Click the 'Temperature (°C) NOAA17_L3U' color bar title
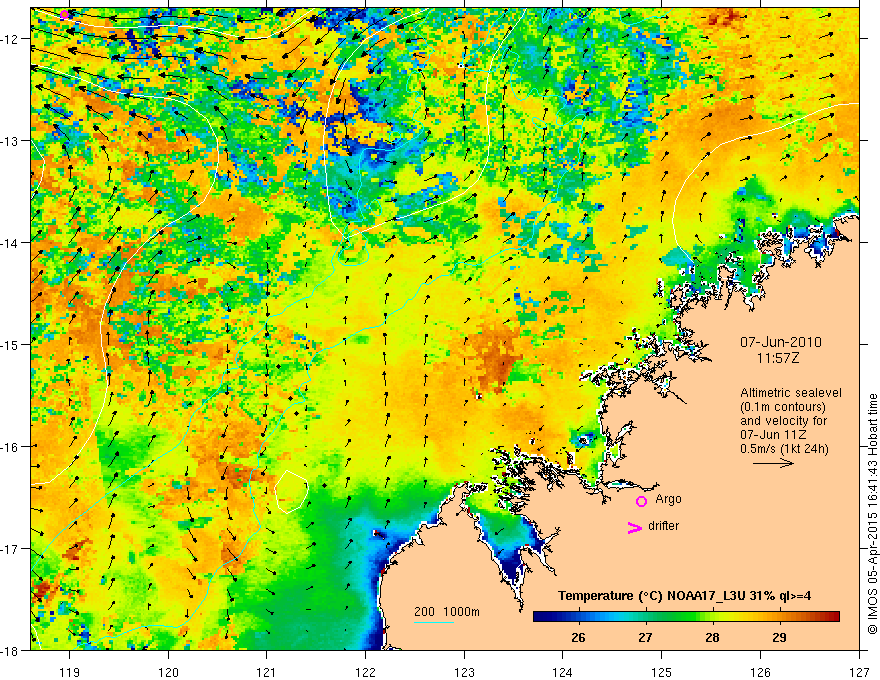 (684, 596)
